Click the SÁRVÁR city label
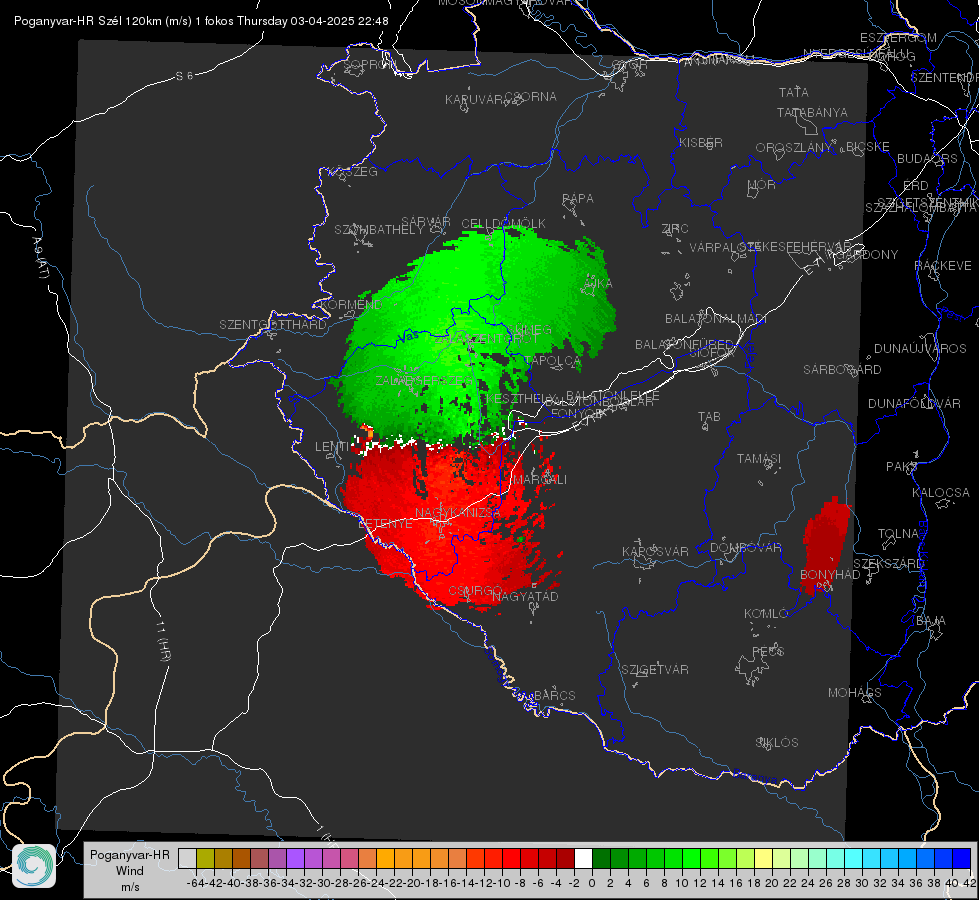 pos(426,222)
